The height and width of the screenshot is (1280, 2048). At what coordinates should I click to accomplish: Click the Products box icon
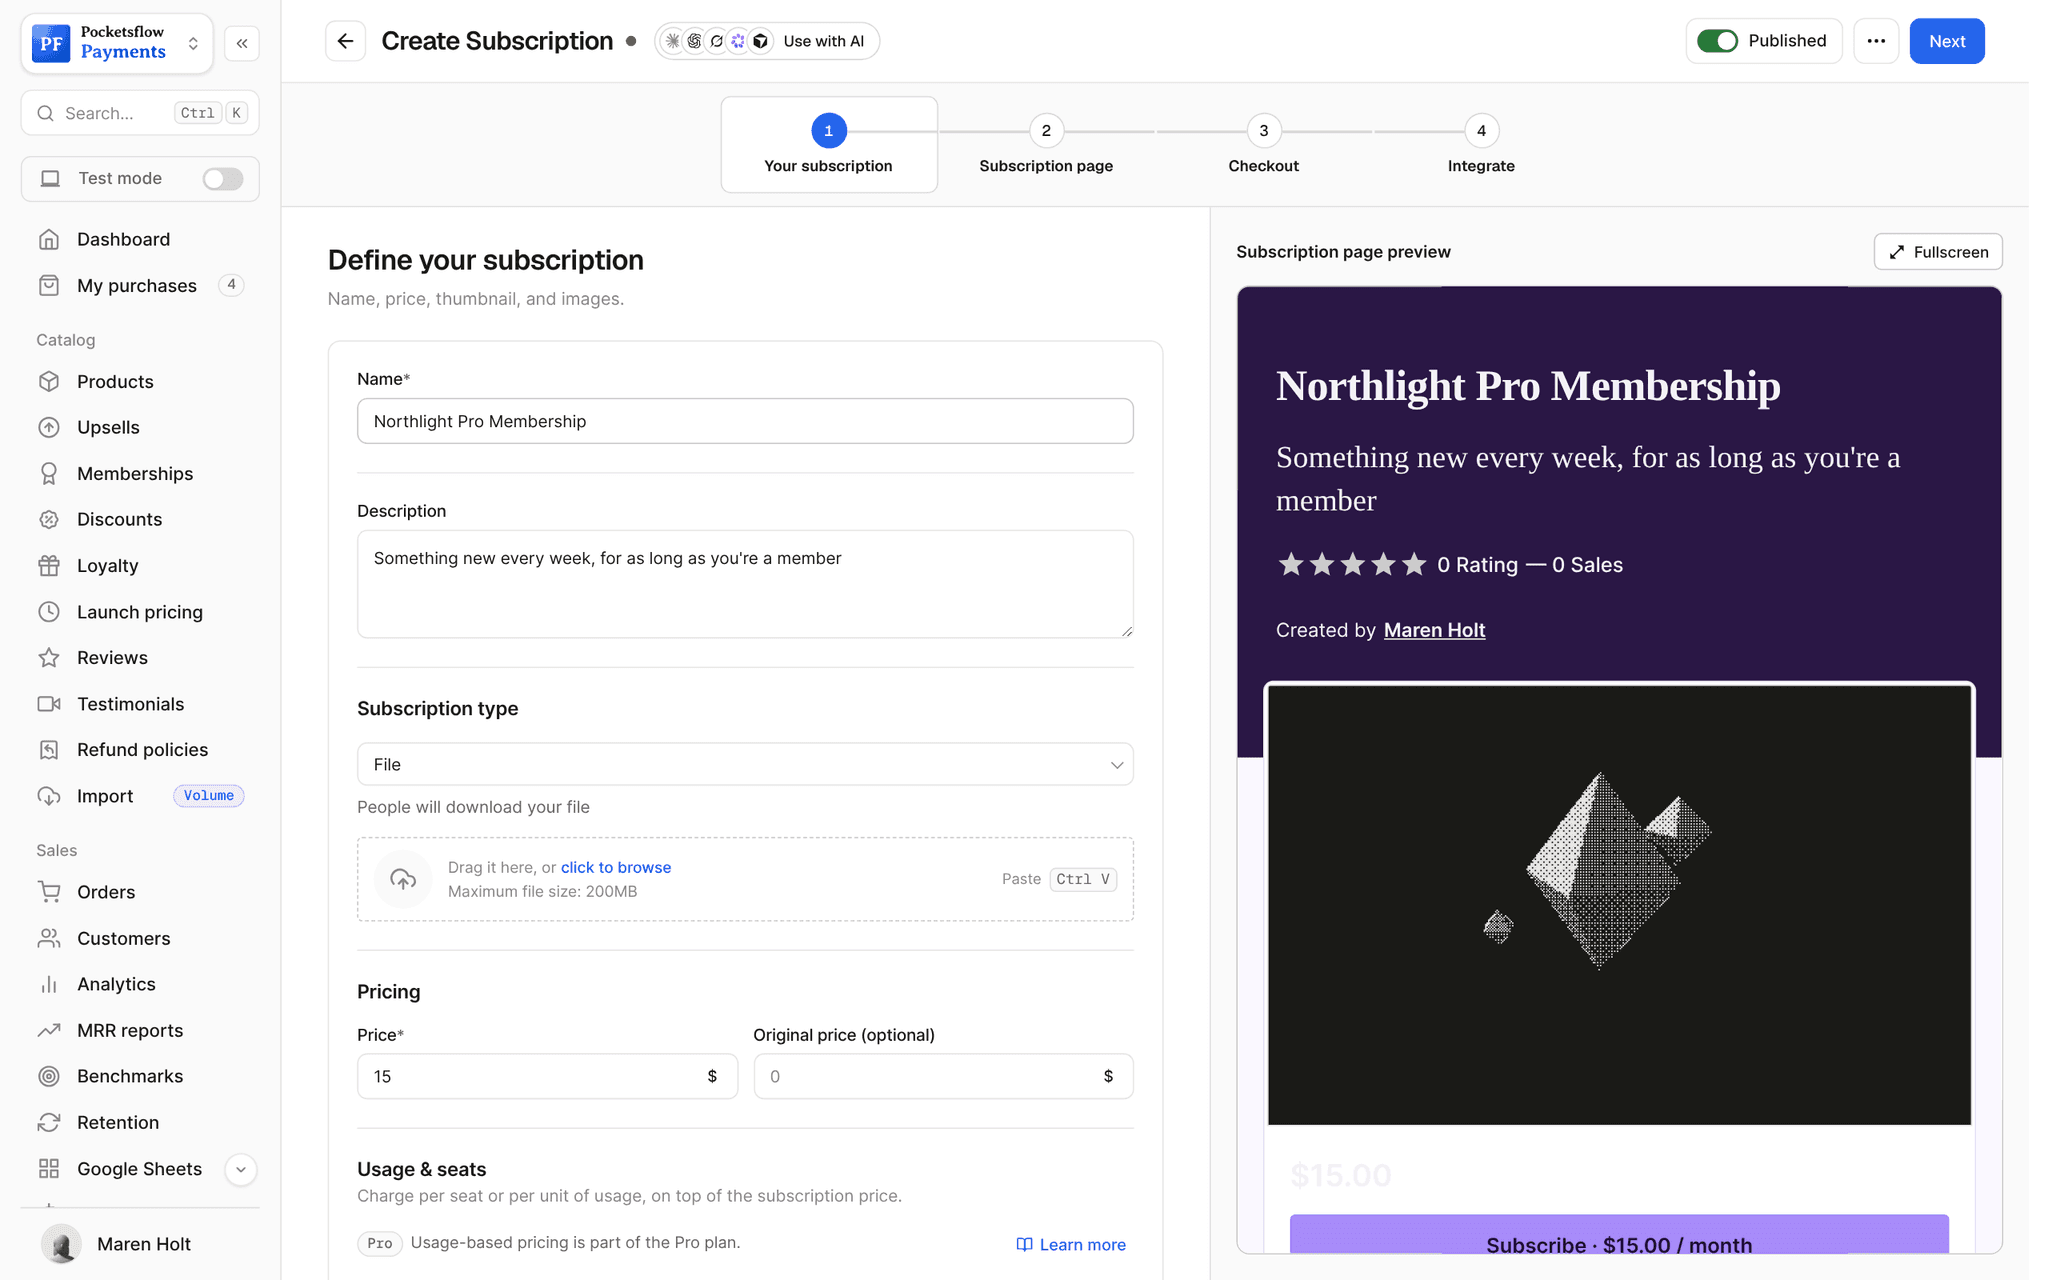(49, 381)
